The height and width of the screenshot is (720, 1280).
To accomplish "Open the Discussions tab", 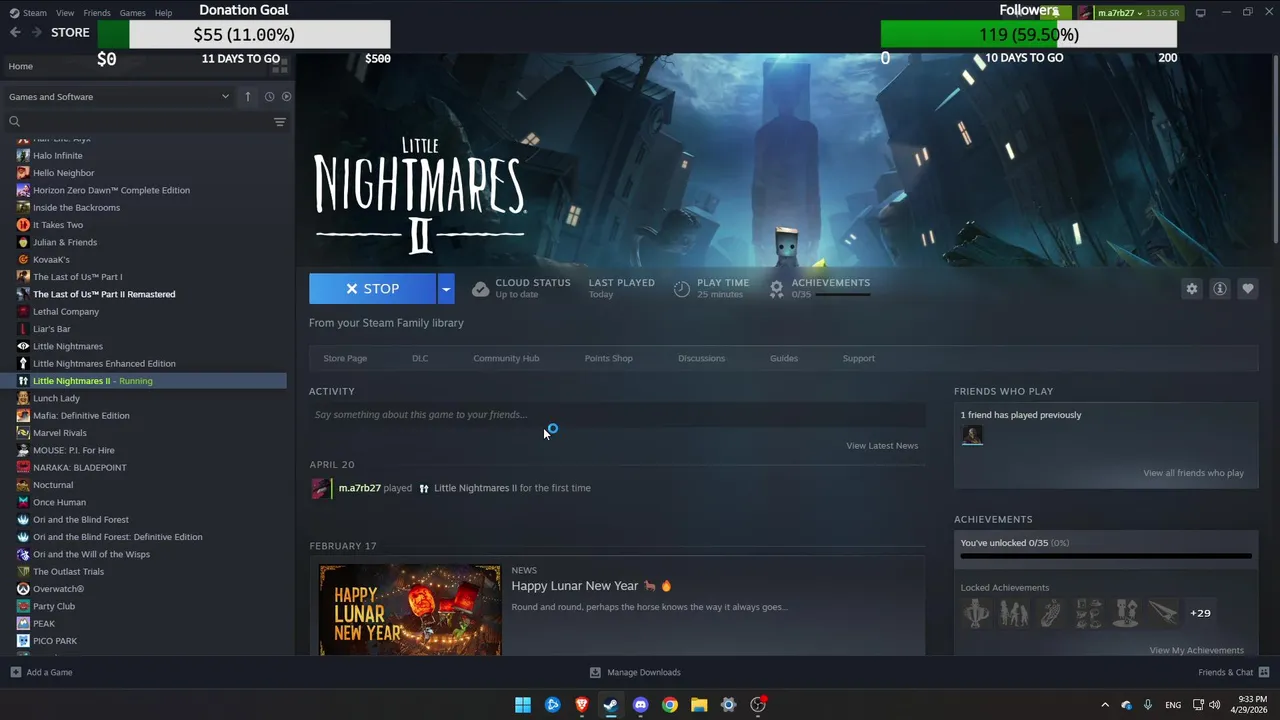I will (701, 358).
